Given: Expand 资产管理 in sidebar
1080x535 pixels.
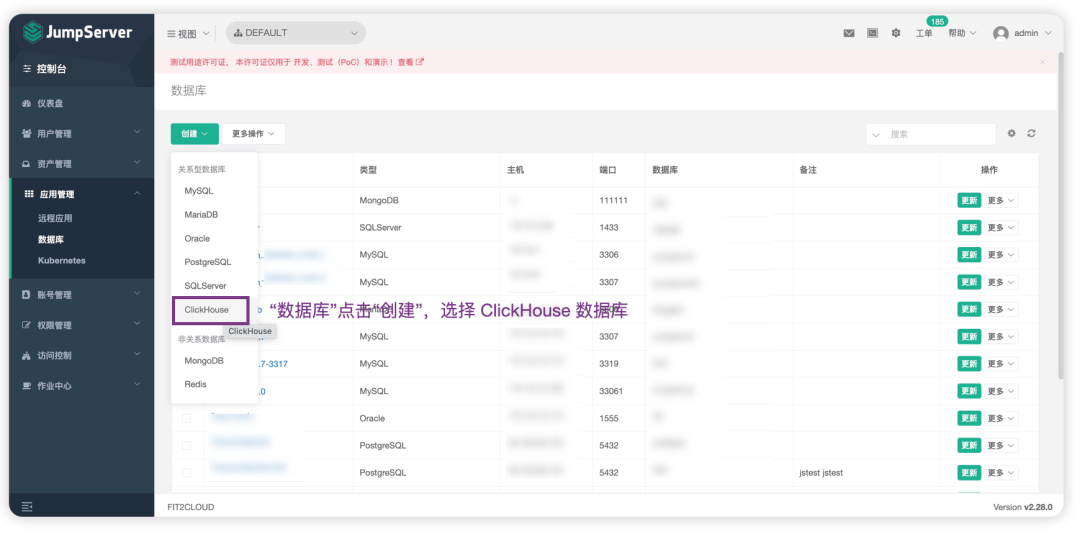Looking at the screenshot, I should [x=82, y=164].
